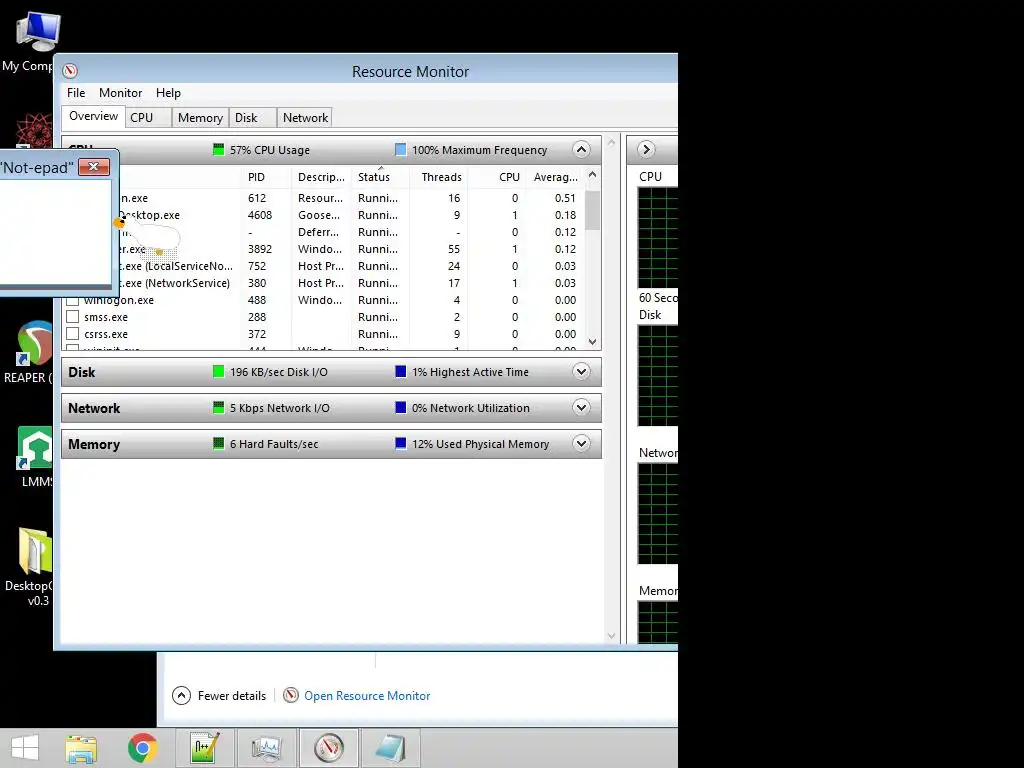
Task: Open the REAPER desktop shortcut
Action: pyautogui.click(x=29, y=351)
